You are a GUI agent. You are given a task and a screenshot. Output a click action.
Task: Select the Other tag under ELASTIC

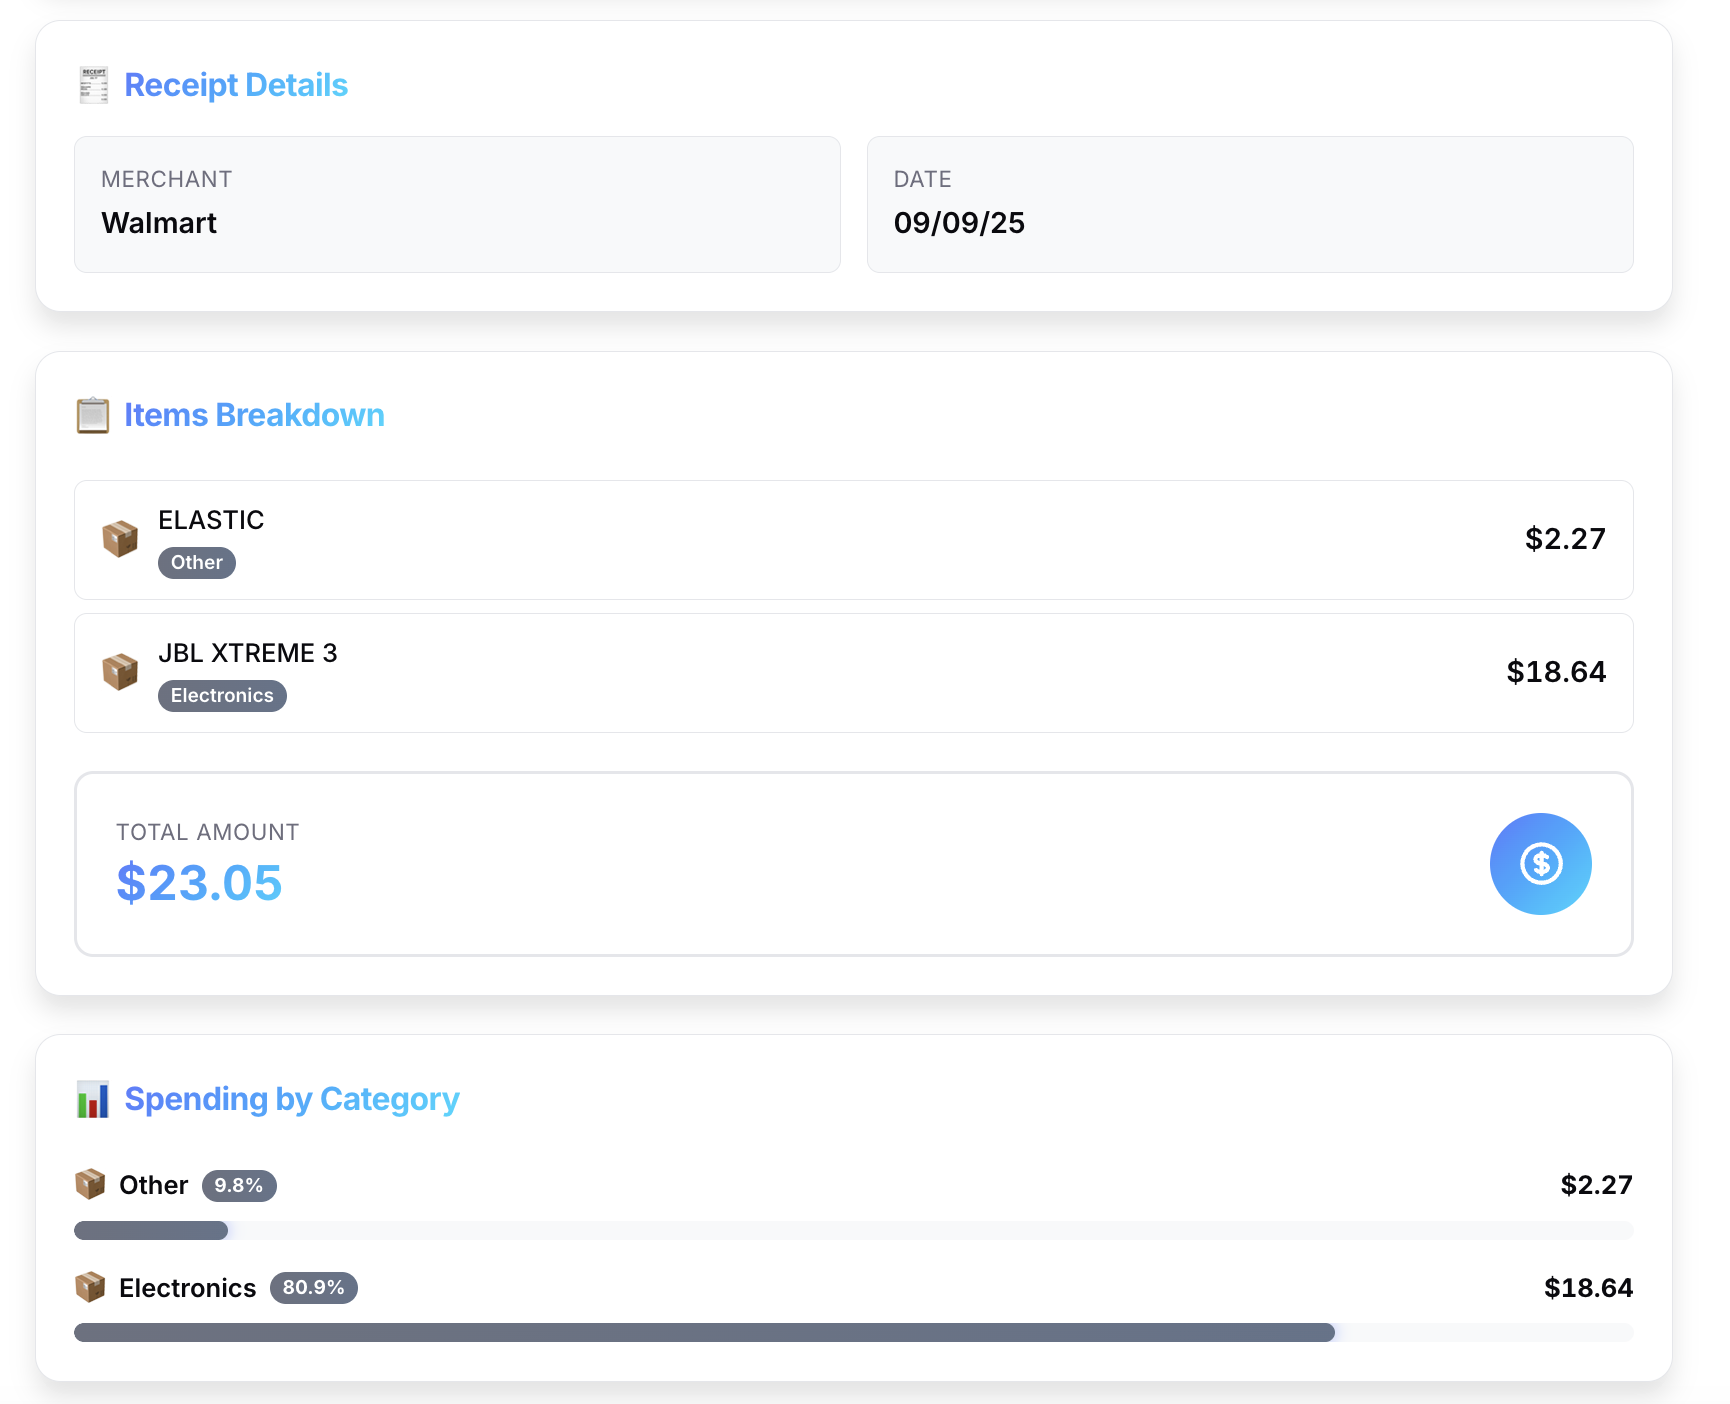(x=197, y=563)
